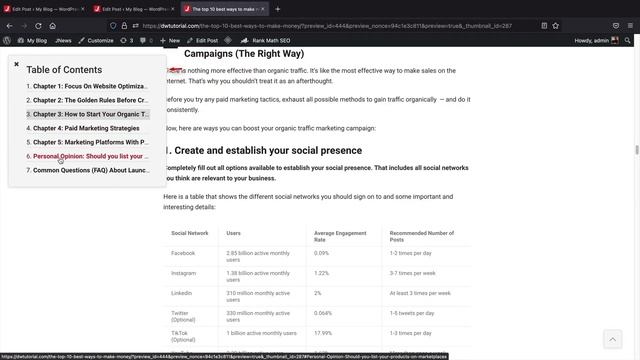The height and width of the screenshot is (360, 640).
Task: Open the updates counter in admin bar
Action: click(127, 40)
